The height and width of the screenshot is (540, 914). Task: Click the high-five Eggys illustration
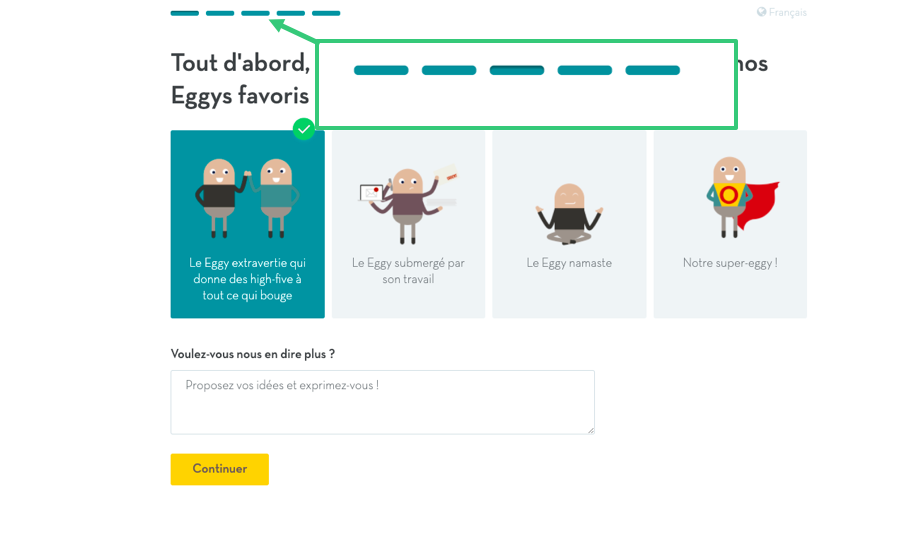pos(248,198)
